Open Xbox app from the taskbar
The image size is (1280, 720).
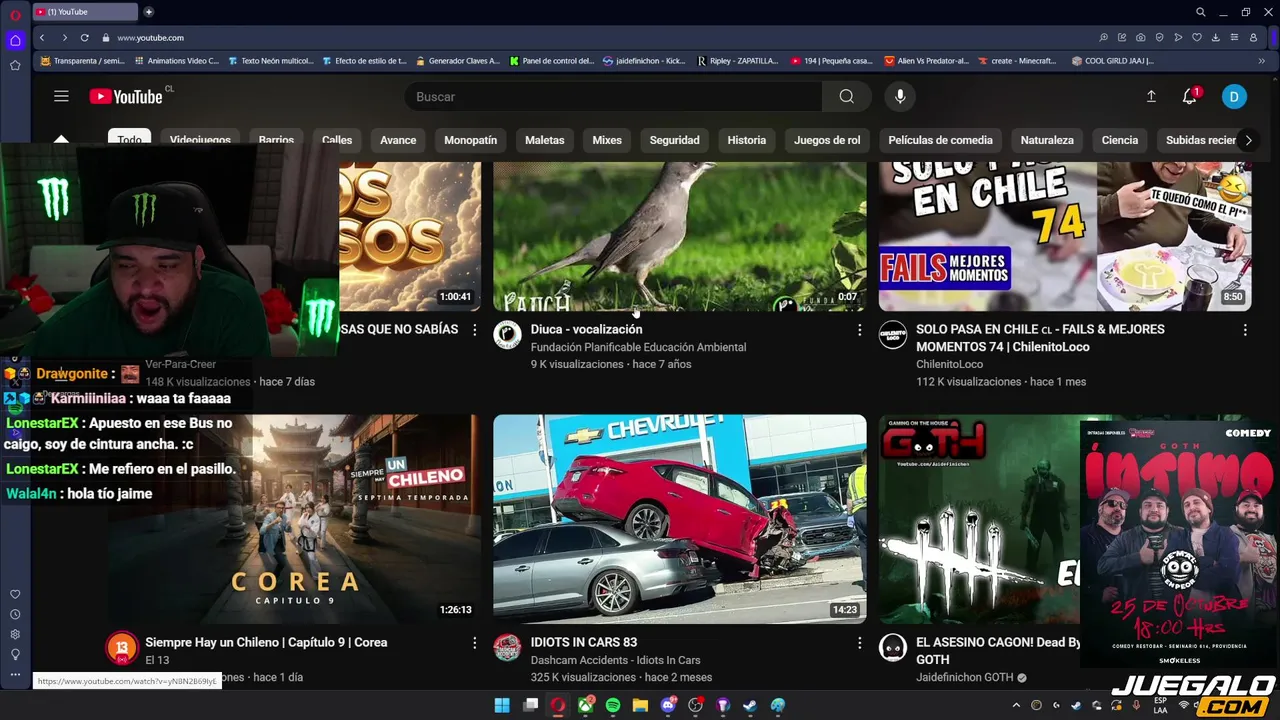[586, 705]
